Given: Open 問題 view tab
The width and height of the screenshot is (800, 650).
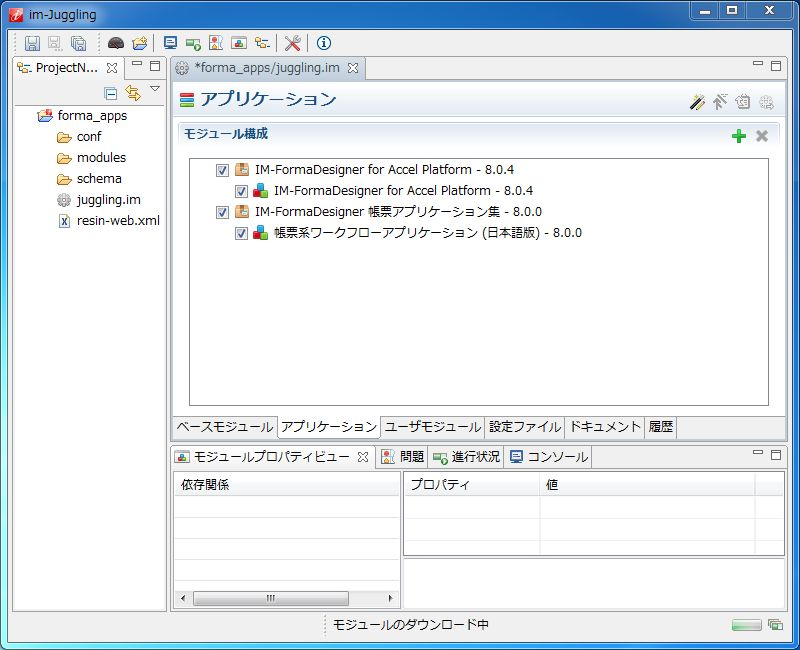Looking at the screenshot, I should point(403,457).
